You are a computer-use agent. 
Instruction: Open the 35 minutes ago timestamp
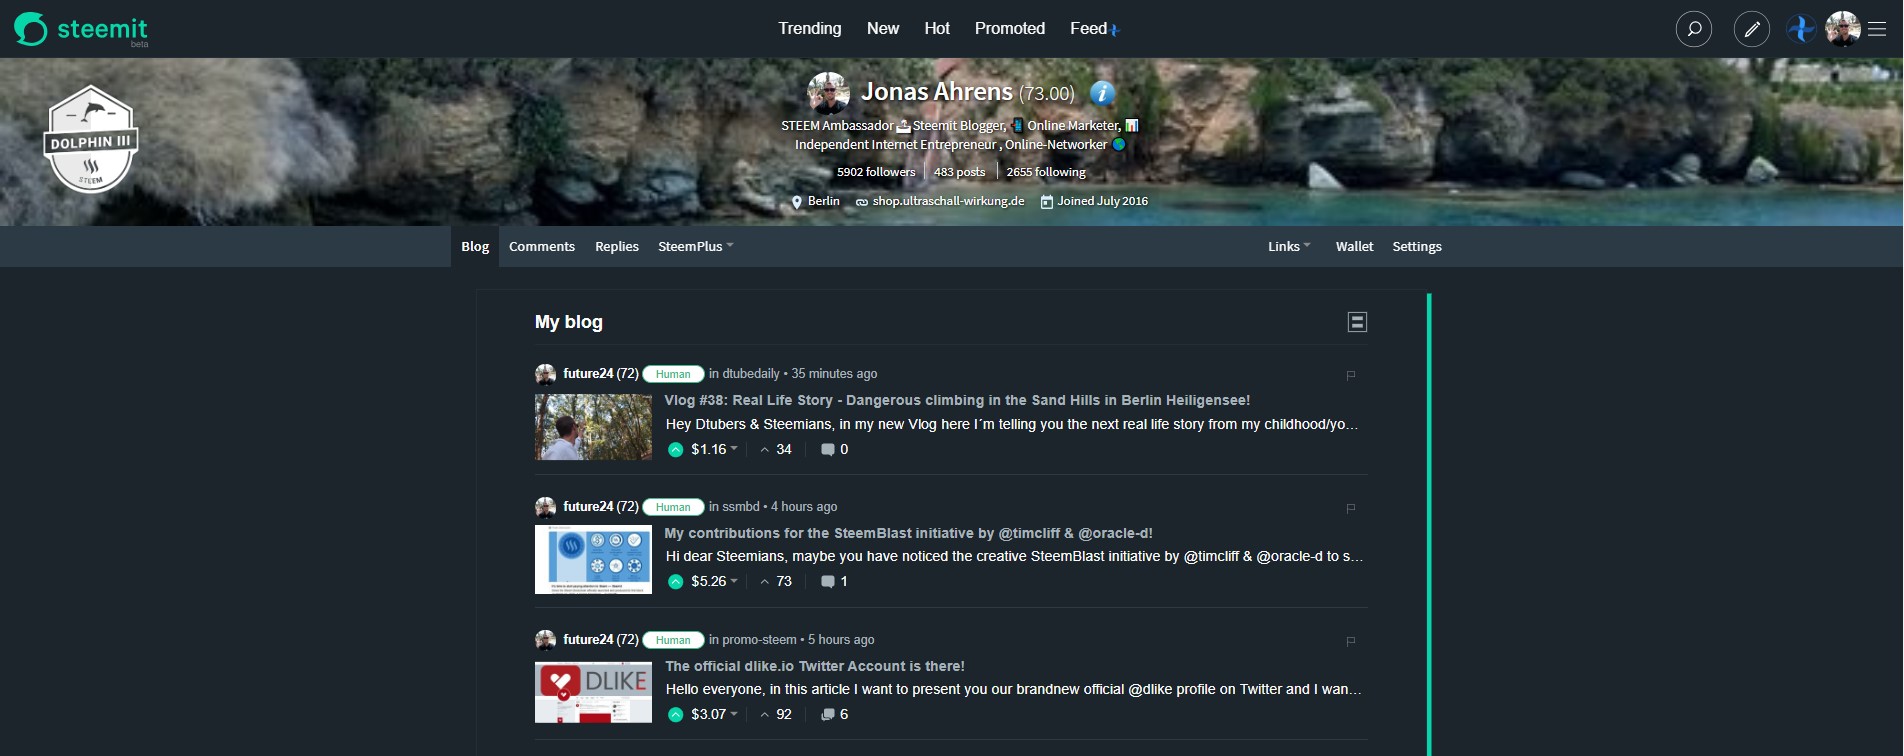[x=834, y=374]
